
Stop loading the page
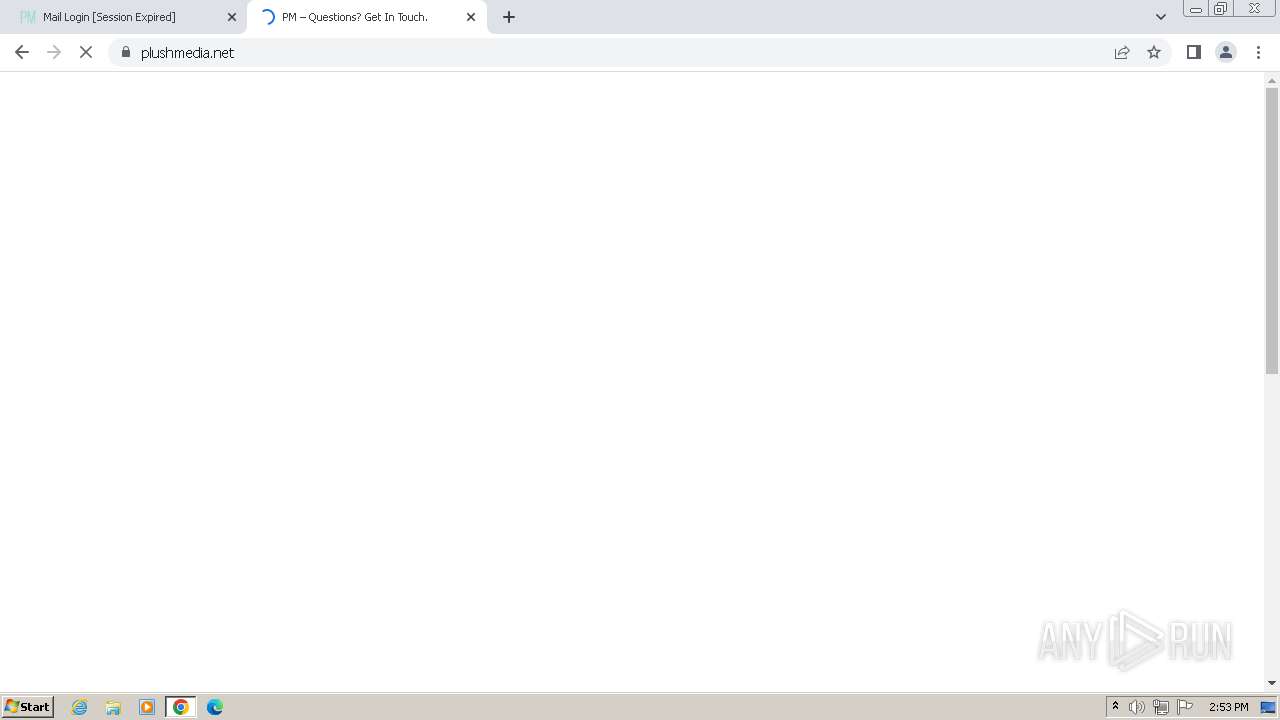pos(86,52)
